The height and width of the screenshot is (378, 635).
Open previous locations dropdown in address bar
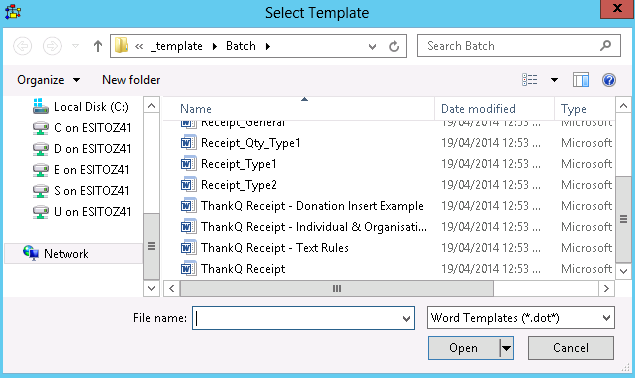coord(372,47)
